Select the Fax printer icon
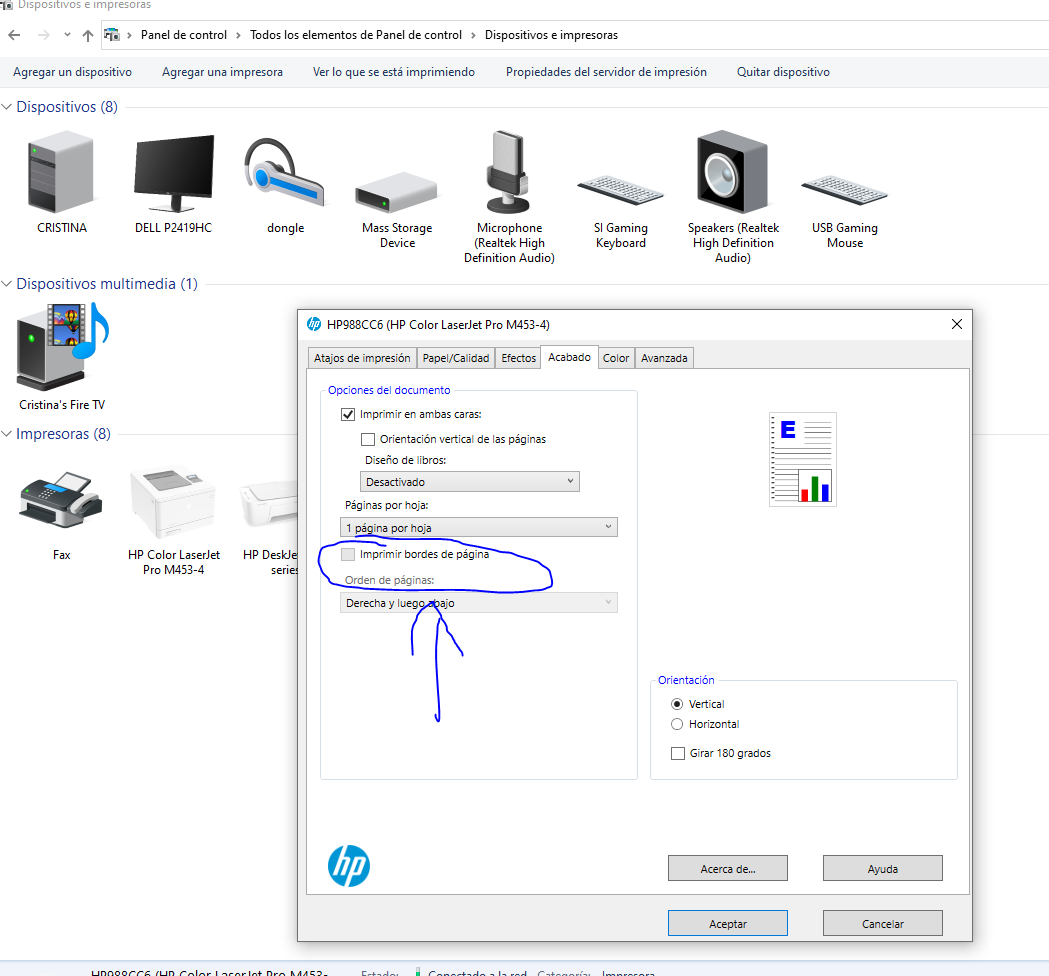The height and width of the screenshot is (976, 1049). coord(61,500)
